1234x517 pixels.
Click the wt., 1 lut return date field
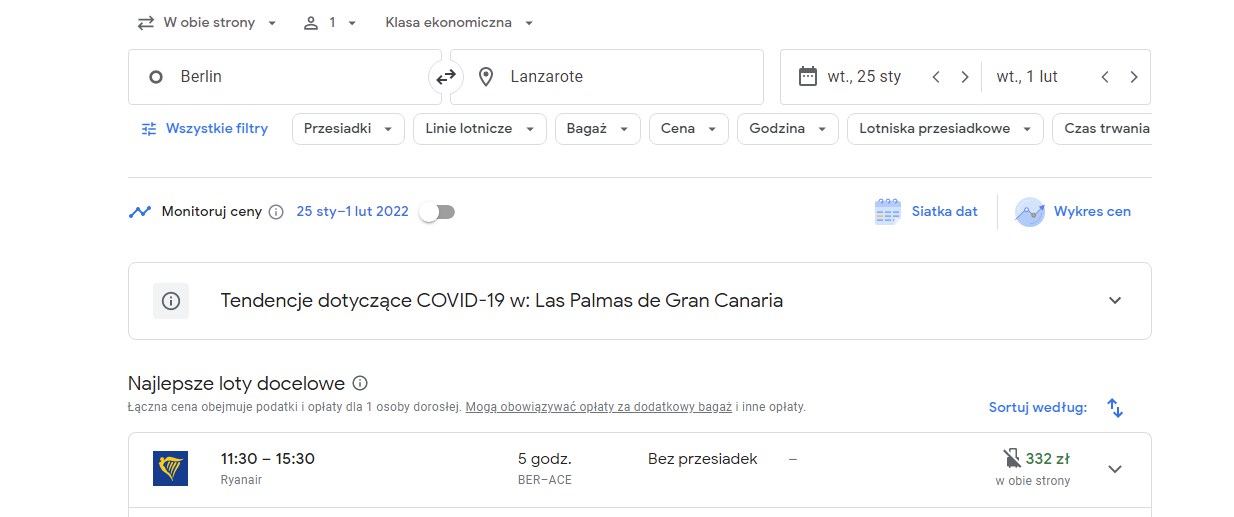point(1027,77)
